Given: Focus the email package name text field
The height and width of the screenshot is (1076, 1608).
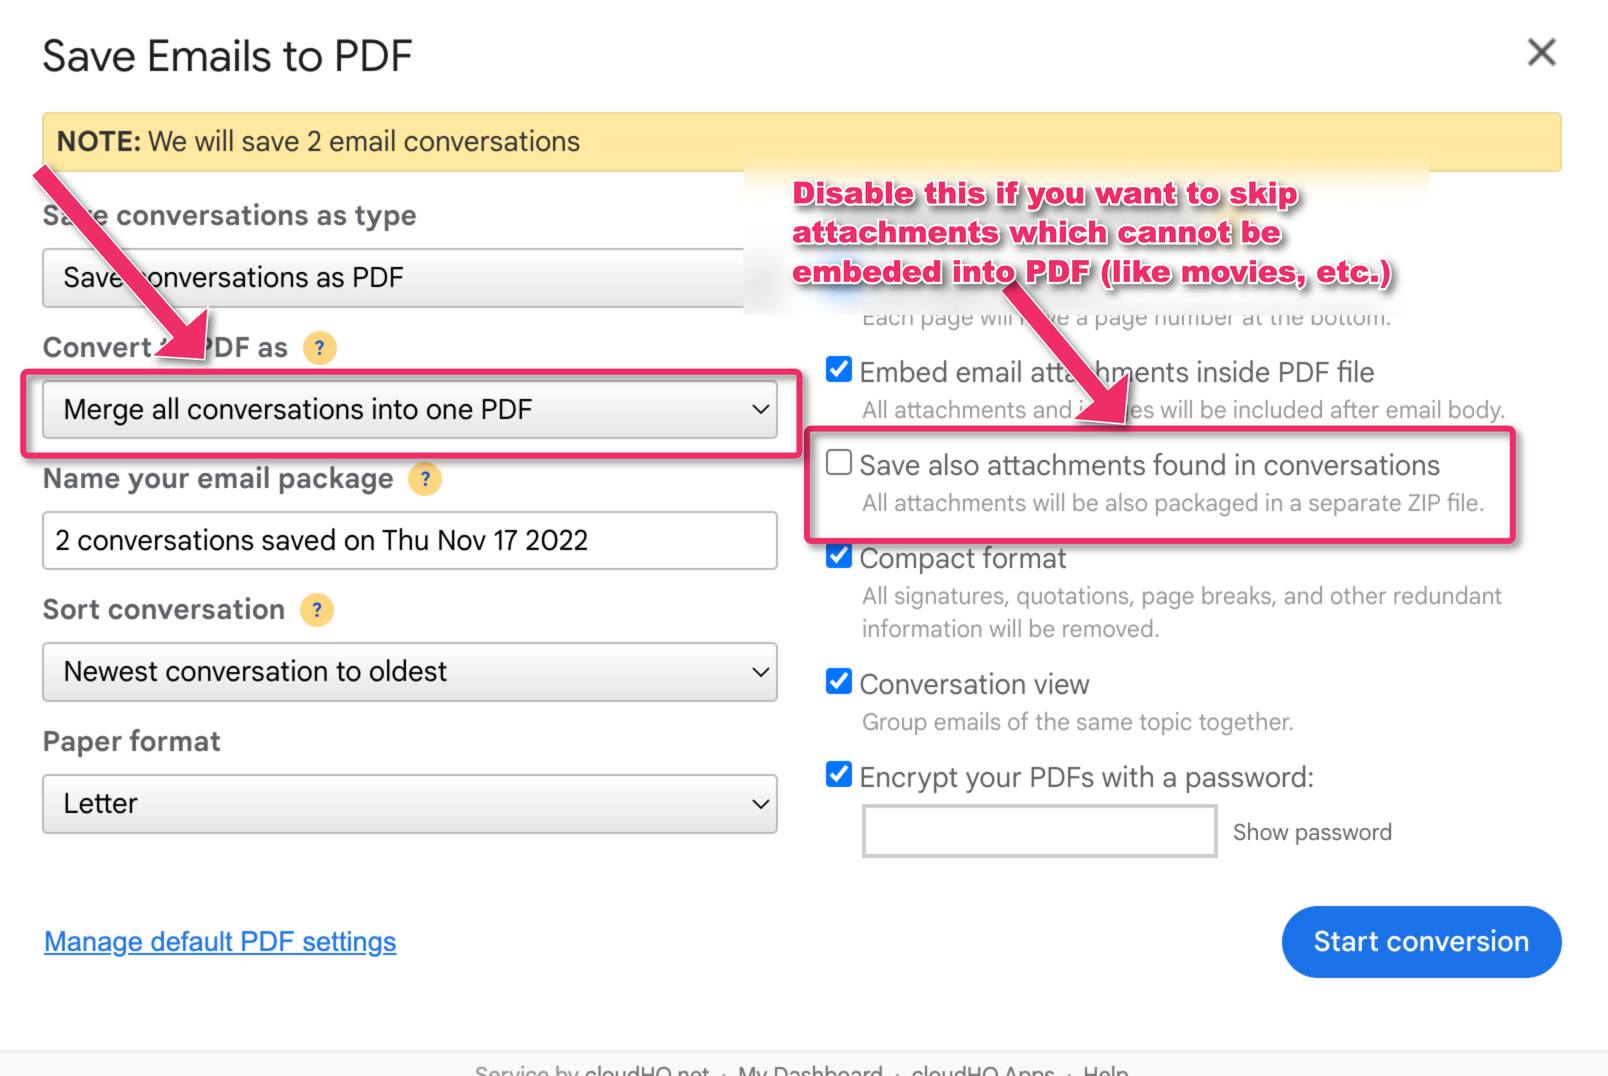Looking at the screenshot, I should [x=410, y=541].
